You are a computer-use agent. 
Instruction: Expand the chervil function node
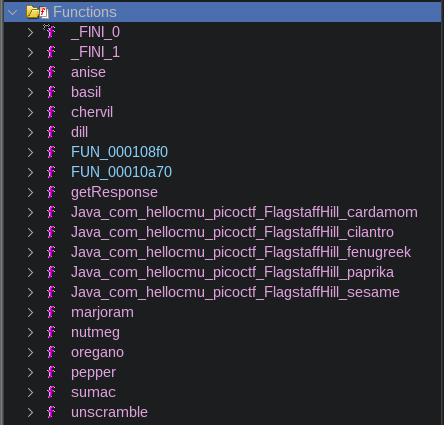click(x=30, y=112)
